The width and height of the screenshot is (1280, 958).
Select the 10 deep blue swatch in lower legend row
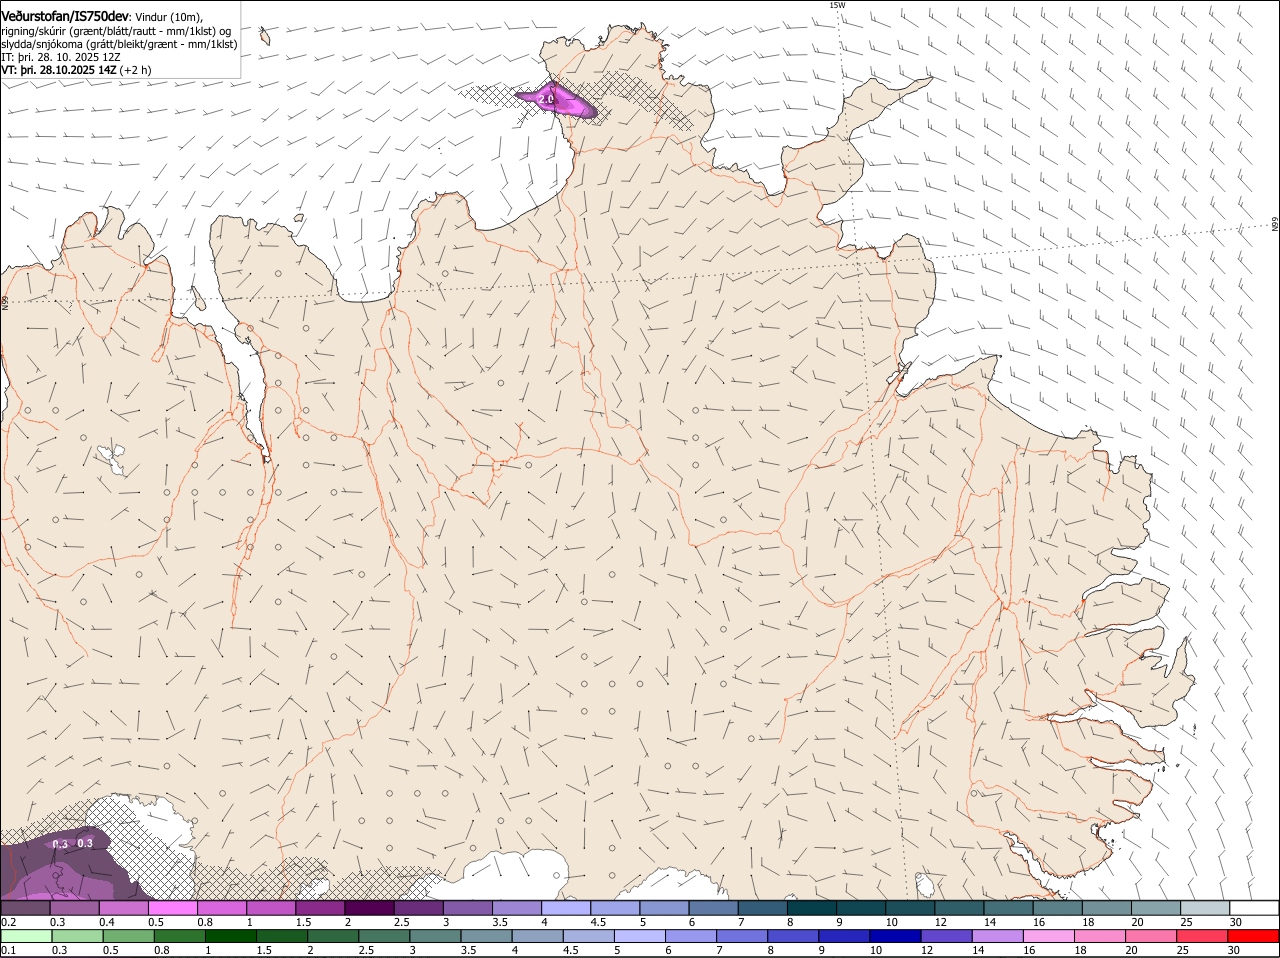click(896, 937)
